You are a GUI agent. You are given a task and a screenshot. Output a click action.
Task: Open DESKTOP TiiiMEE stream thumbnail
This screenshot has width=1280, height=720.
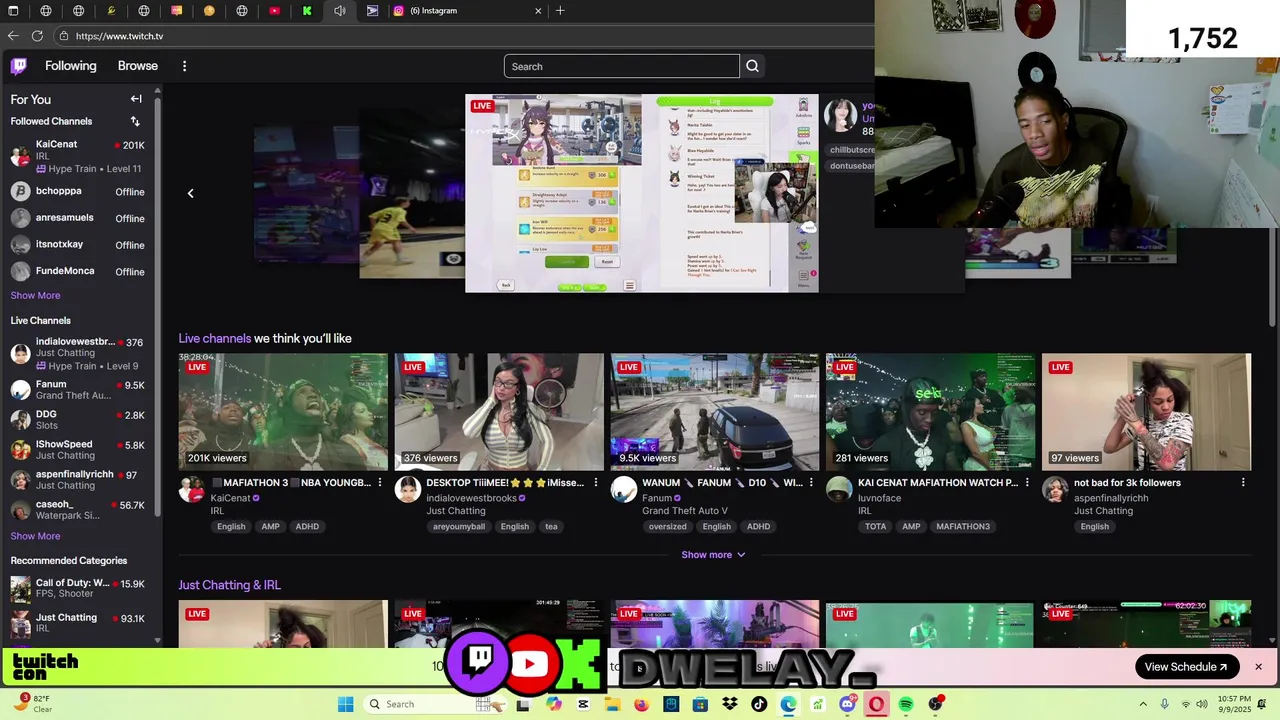point(499,411)
